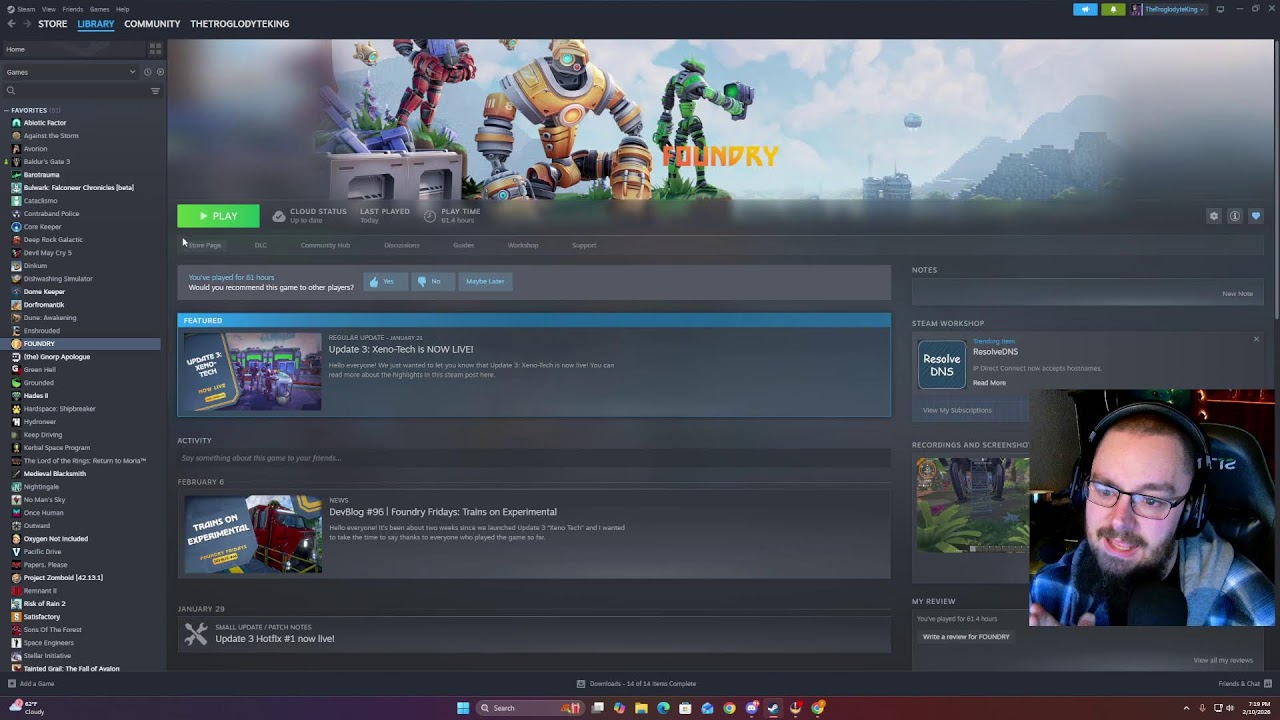
Task: Open FOUNDRY game settings gear
Action: [1214, 216]
